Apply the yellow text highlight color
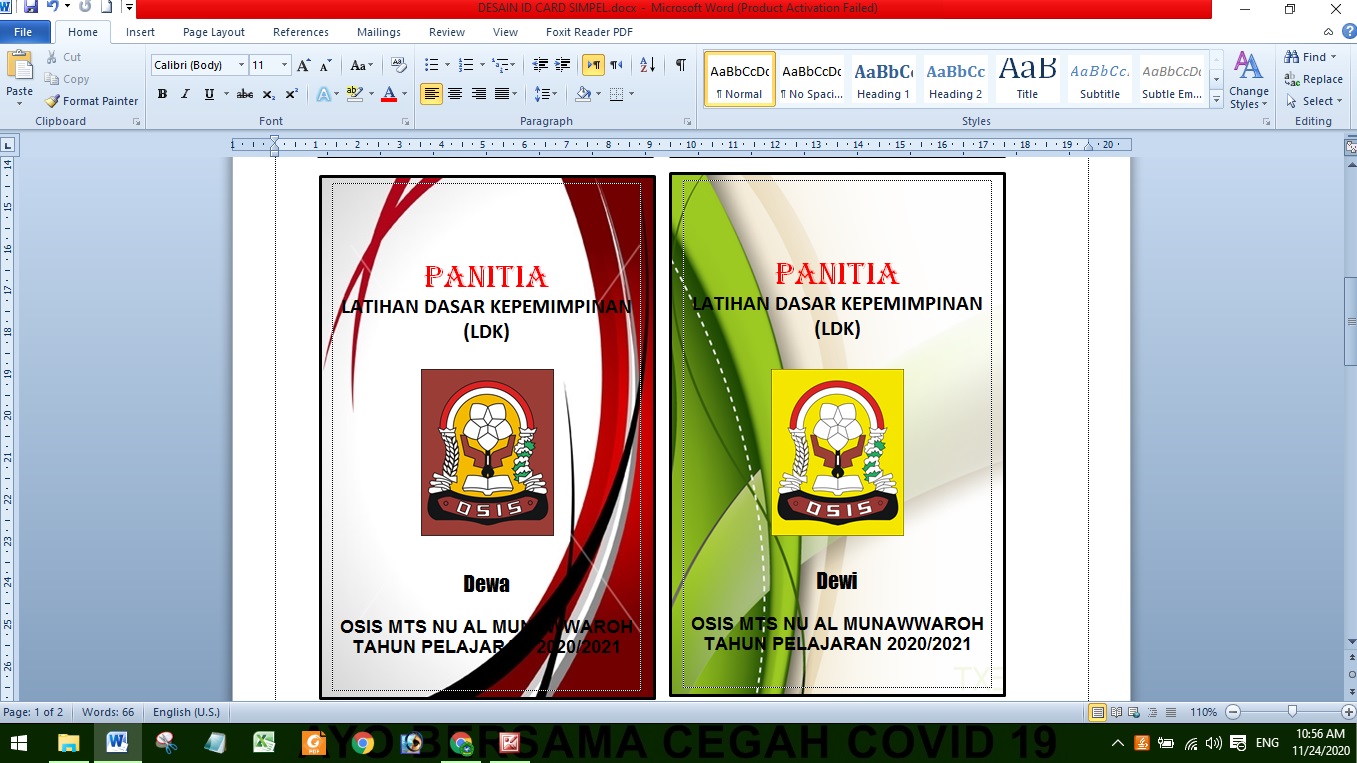Viewport: 1357px width, 763px height. click(x=353, y=94)
